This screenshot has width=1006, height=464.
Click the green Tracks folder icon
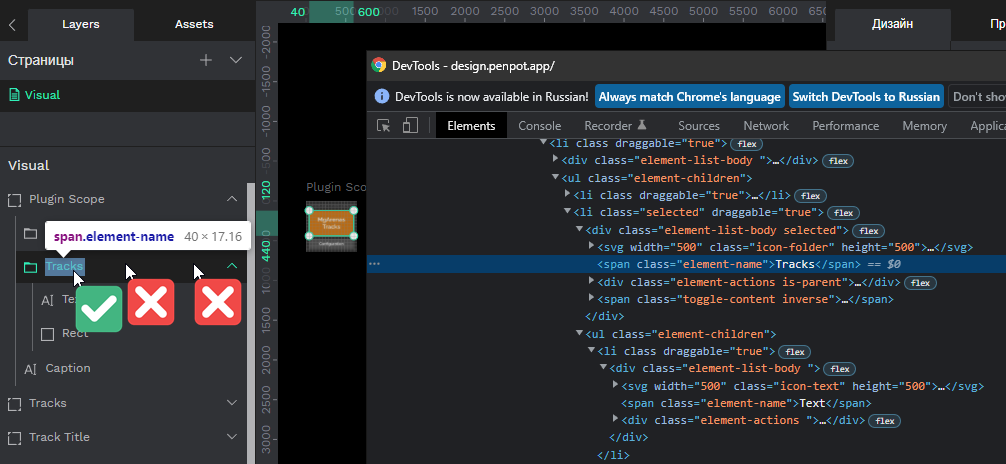pos(30,267)
